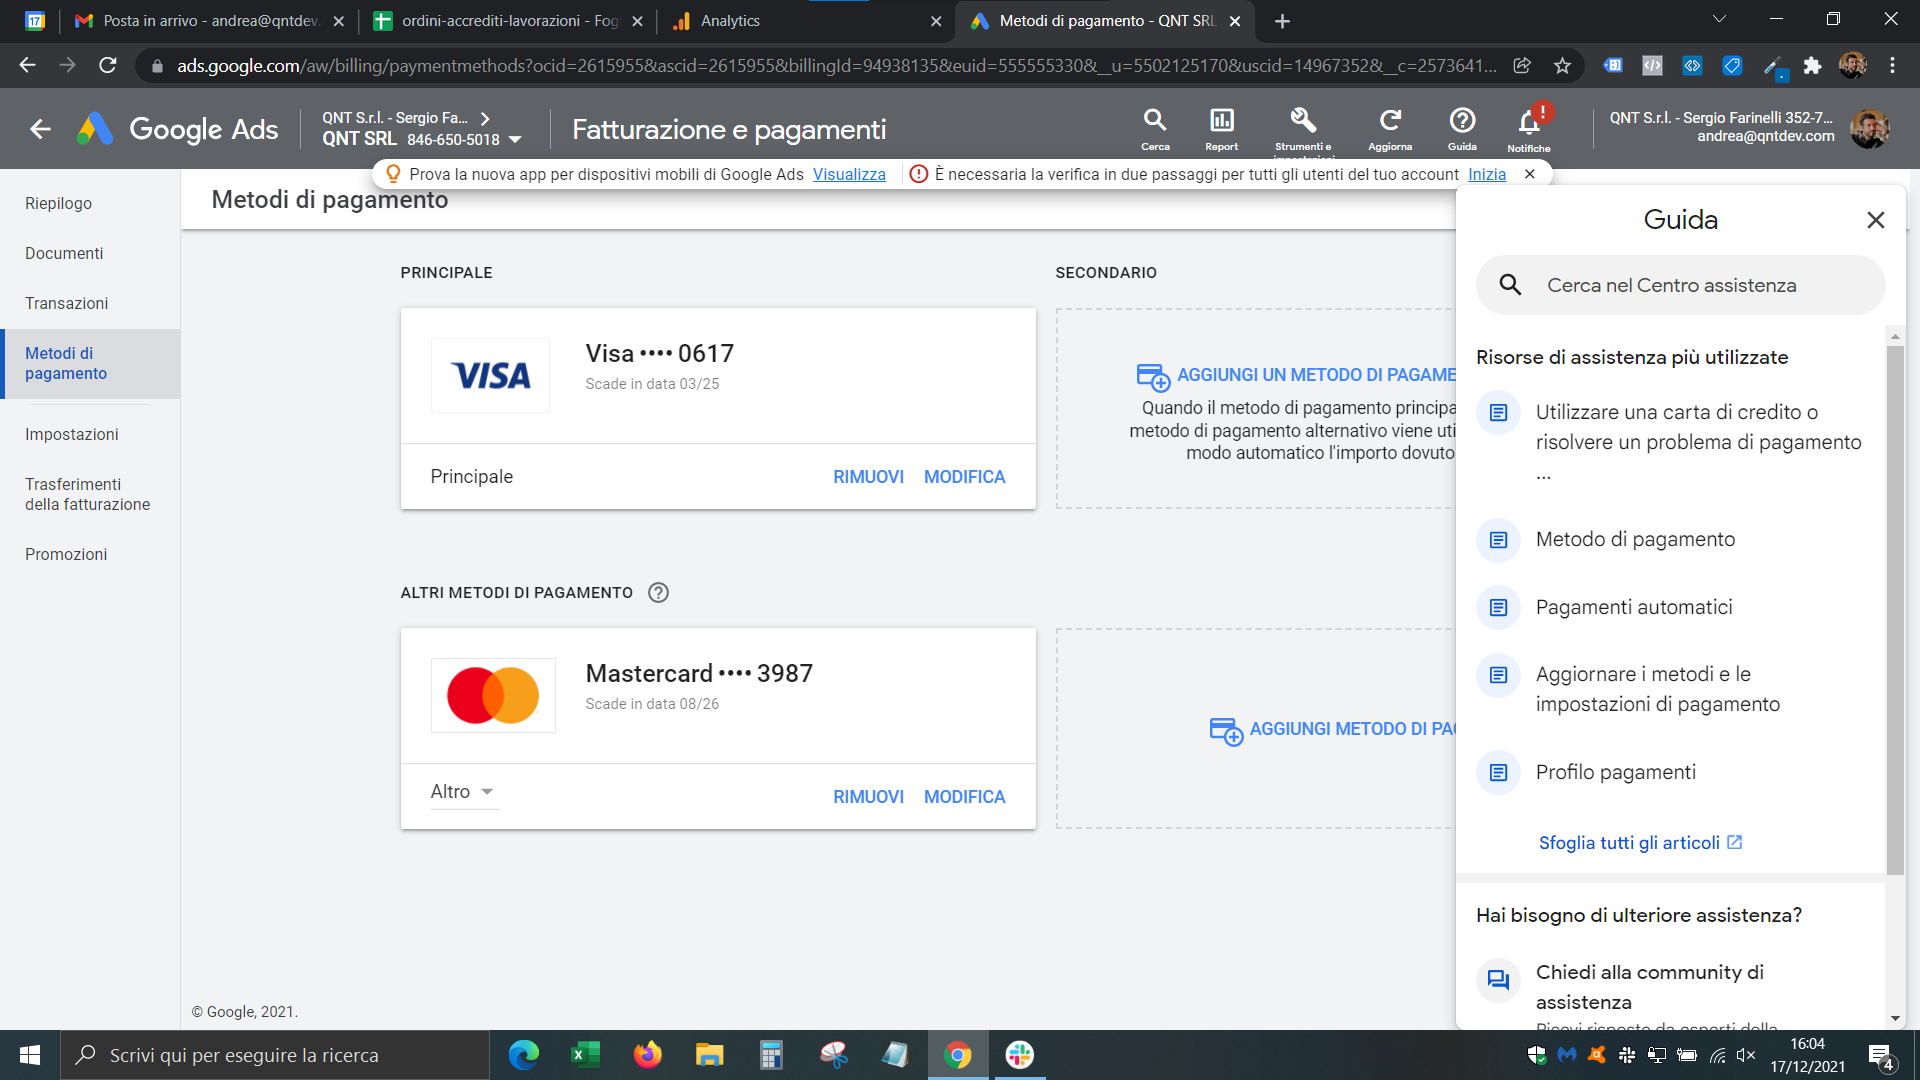Open Trasferimenti della fatturazione in sidebar

(x=87, y=494)
